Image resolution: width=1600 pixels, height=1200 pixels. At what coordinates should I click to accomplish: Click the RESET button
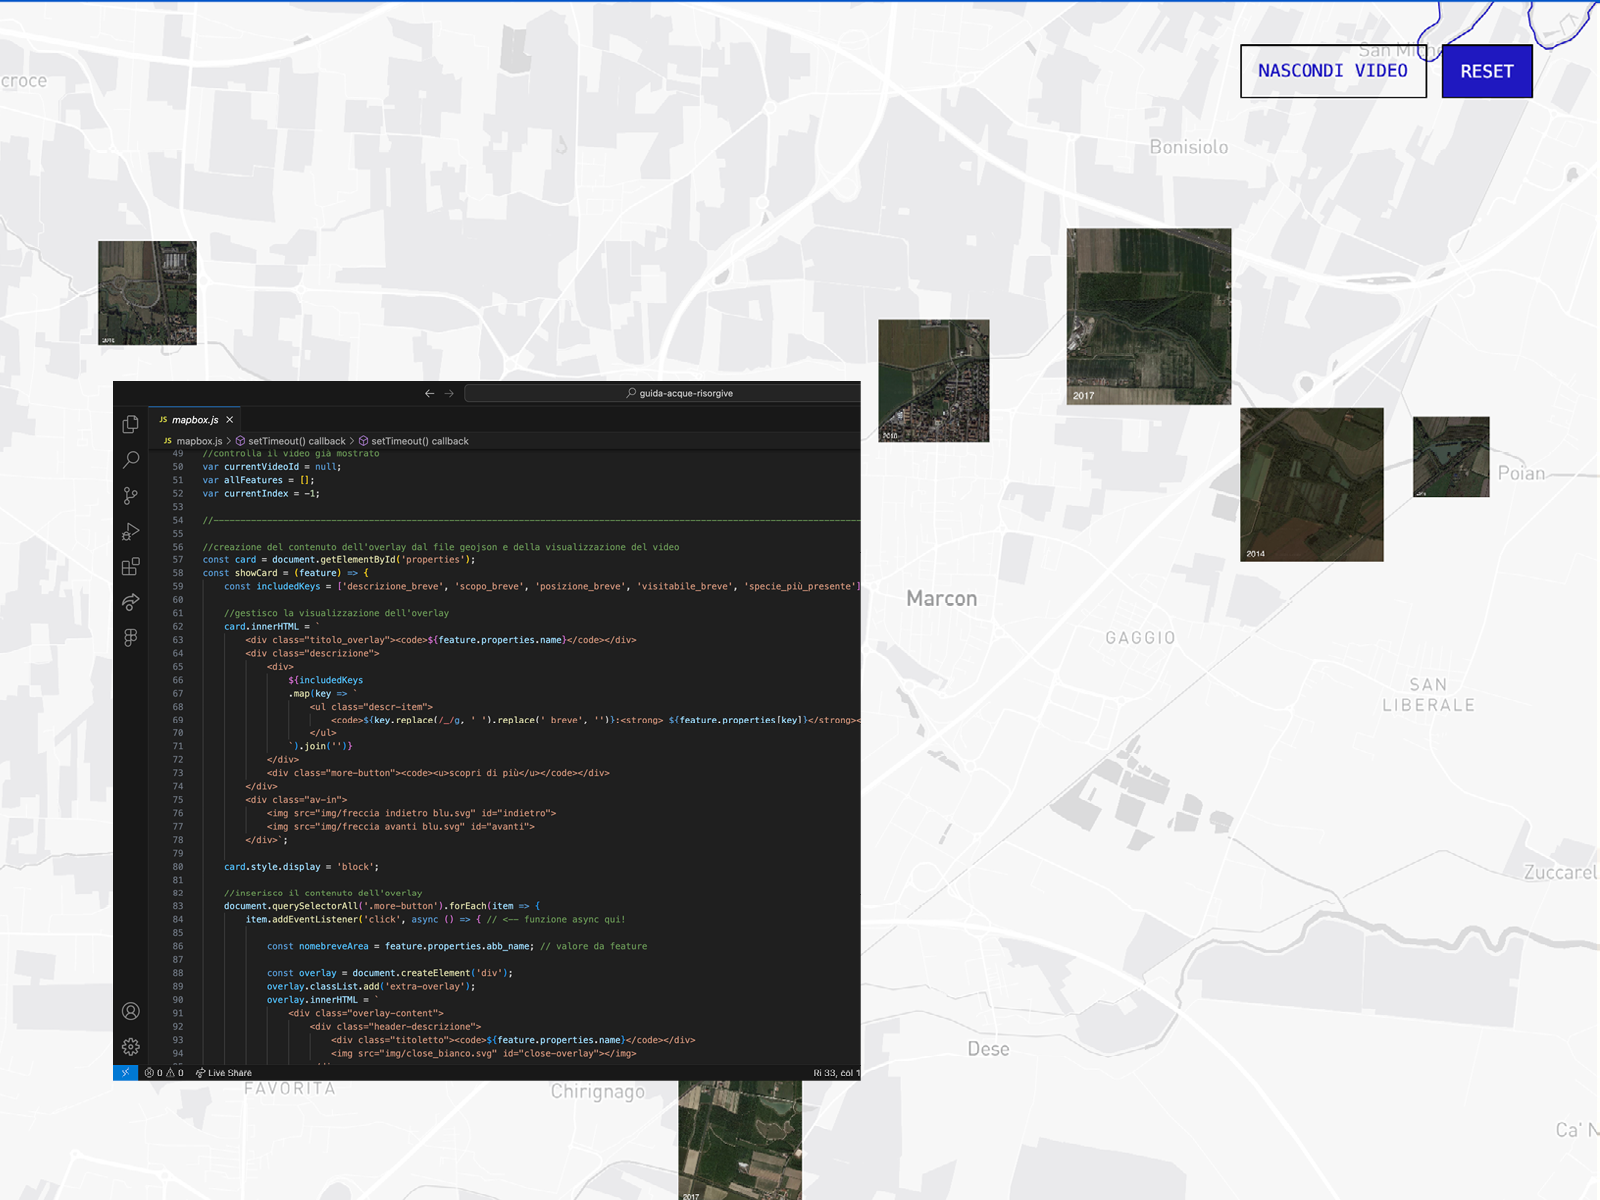point(1487,71)
